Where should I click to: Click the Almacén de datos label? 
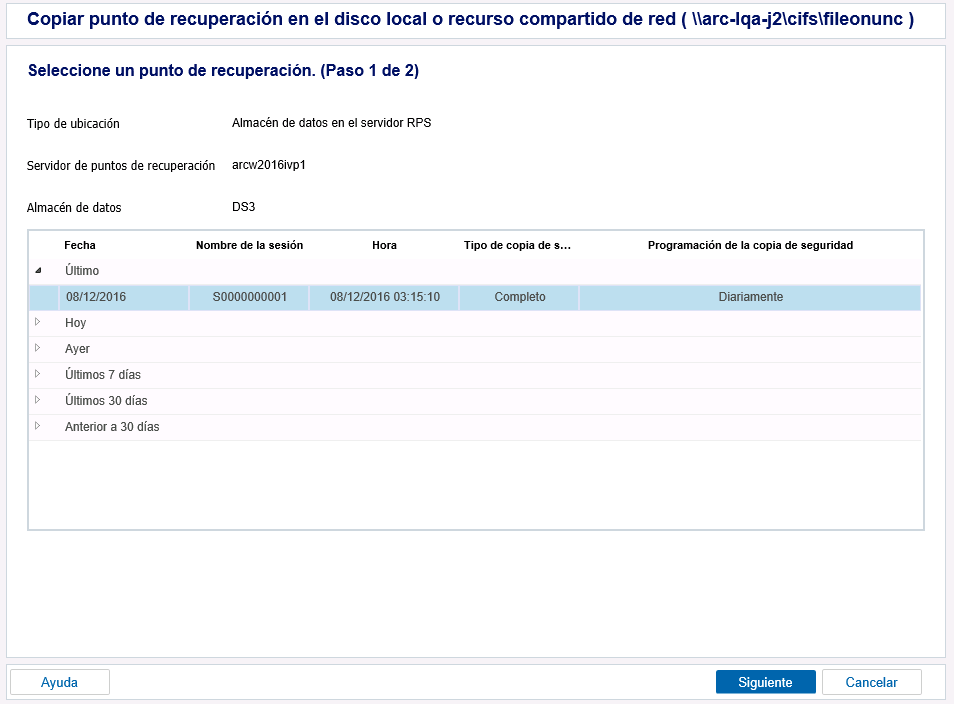click(74, 207)
